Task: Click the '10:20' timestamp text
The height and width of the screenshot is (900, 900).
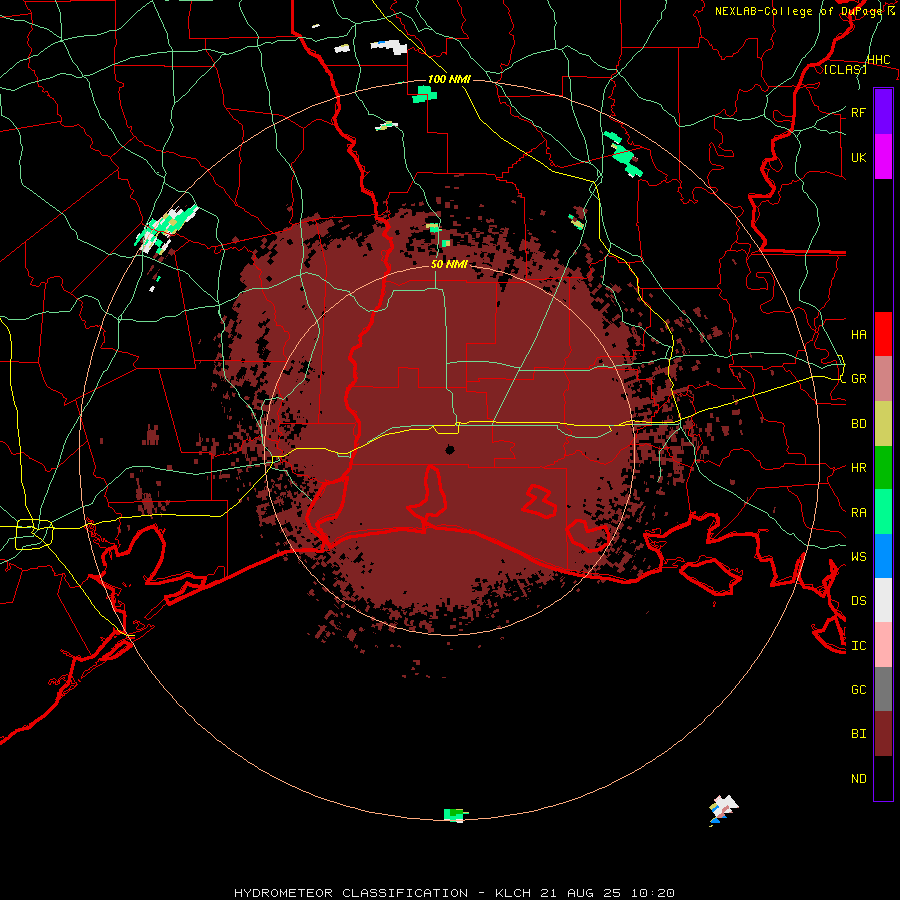Action: (x=652, y=893)
